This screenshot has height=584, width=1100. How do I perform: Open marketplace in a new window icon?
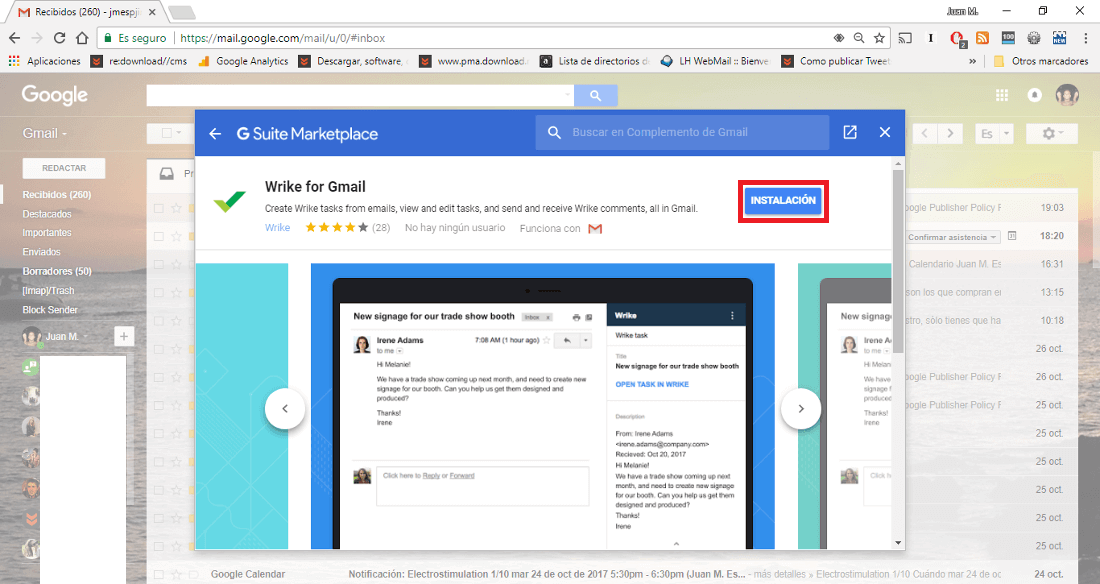pyautogui.click(x=850, y=133)
